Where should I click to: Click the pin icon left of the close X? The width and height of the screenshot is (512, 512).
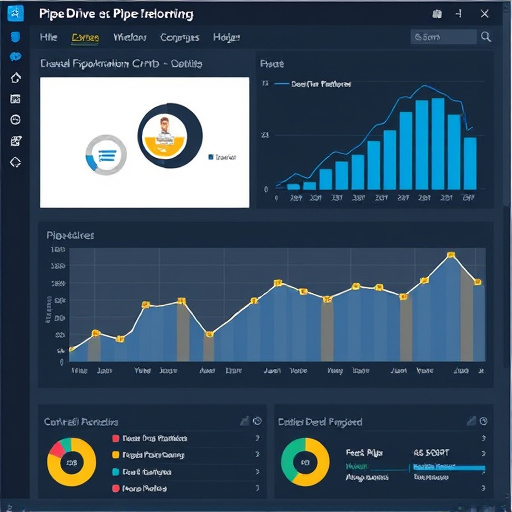tap(459, 14)
